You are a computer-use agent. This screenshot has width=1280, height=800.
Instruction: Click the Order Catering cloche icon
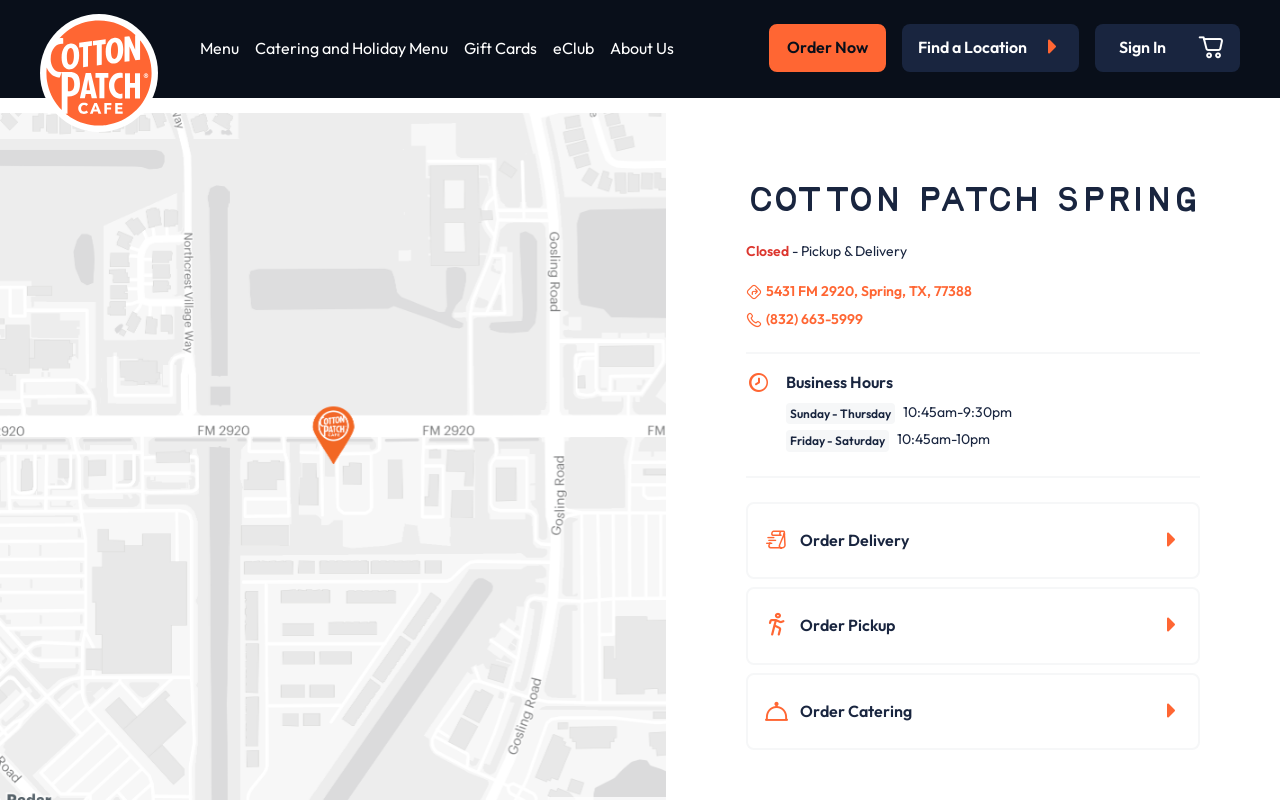point(776,711)
